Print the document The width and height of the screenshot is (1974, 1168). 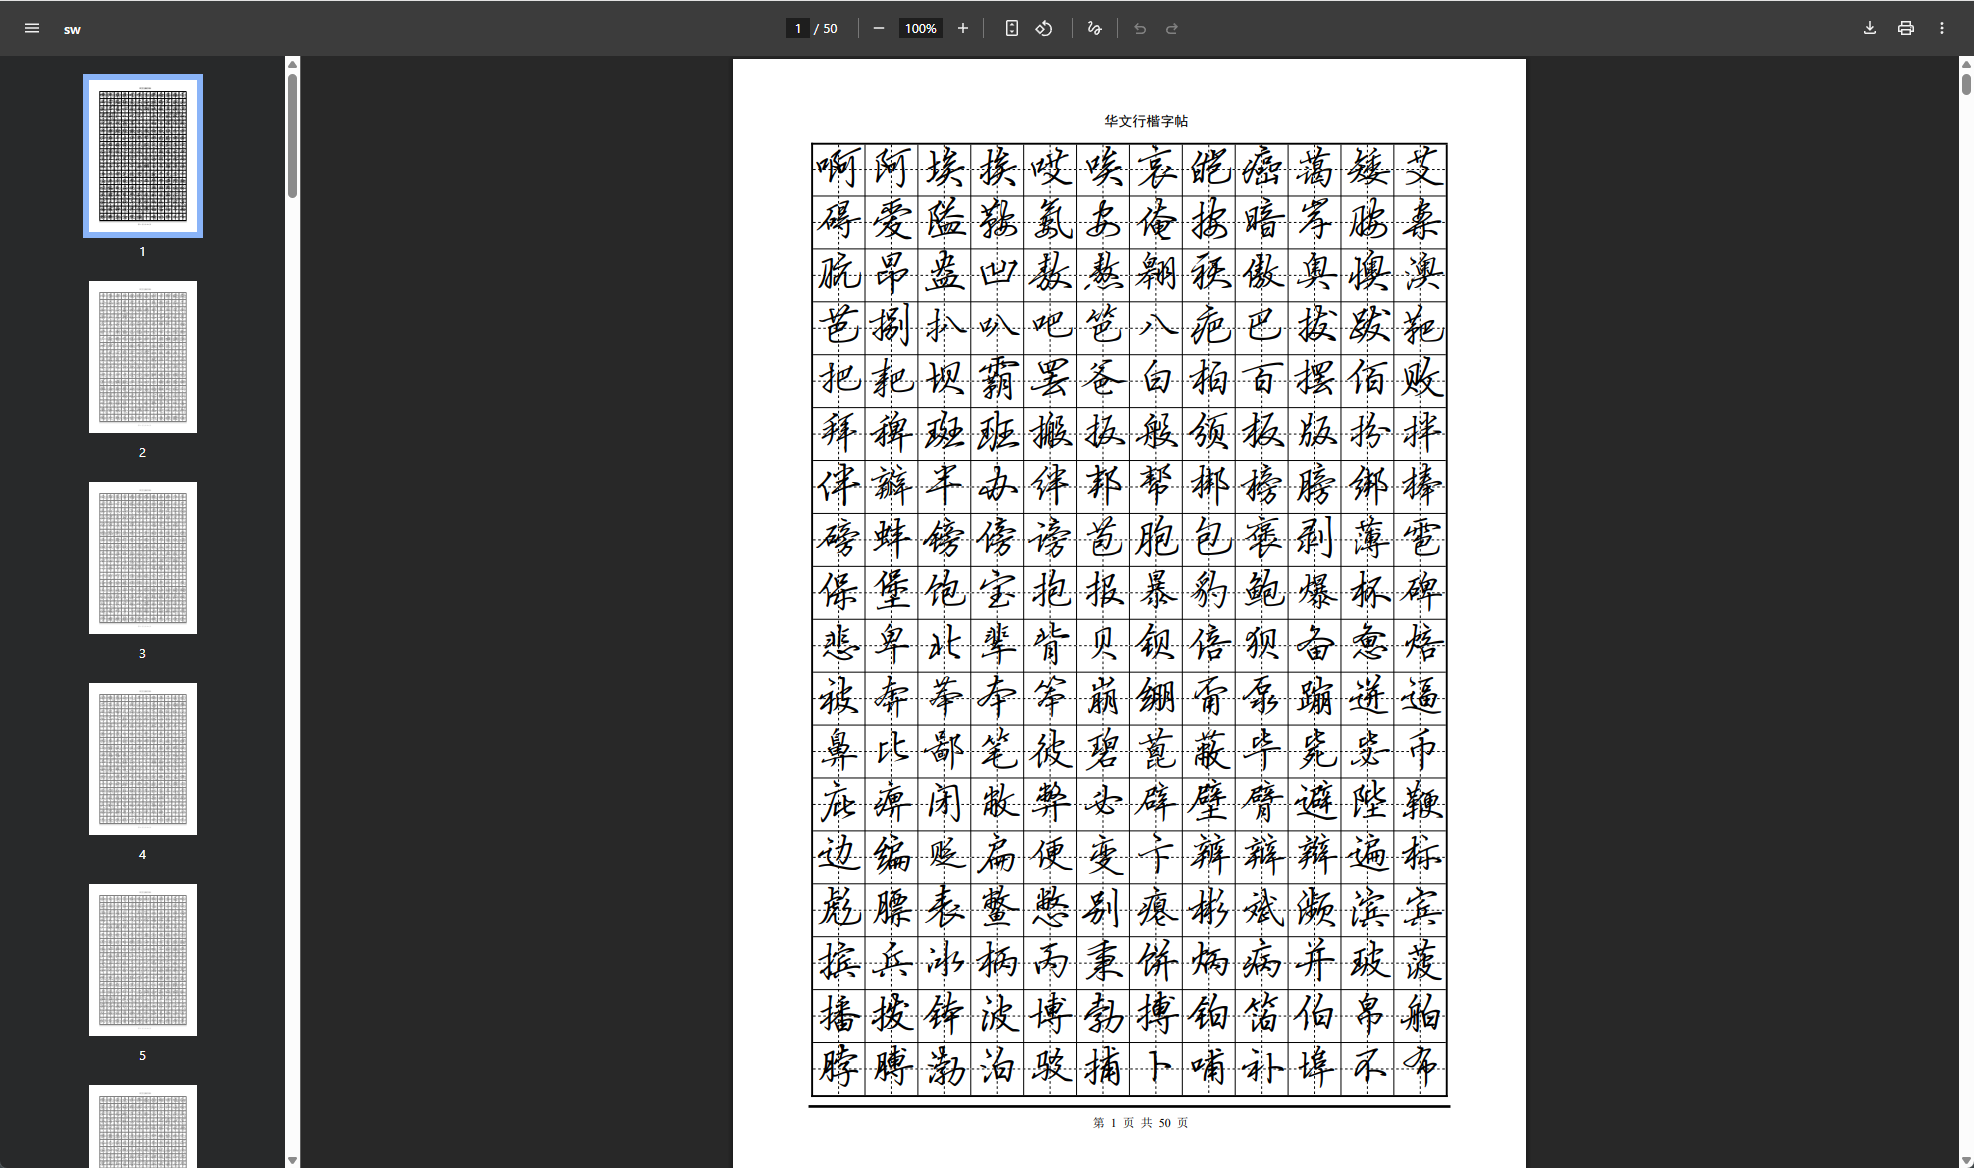1905,28
